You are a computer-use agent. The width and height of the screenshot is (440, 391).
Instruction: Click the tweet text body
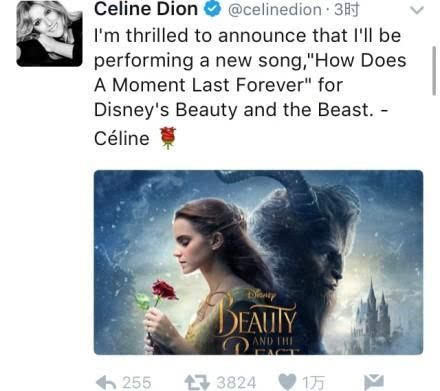(x=250, y=85)
